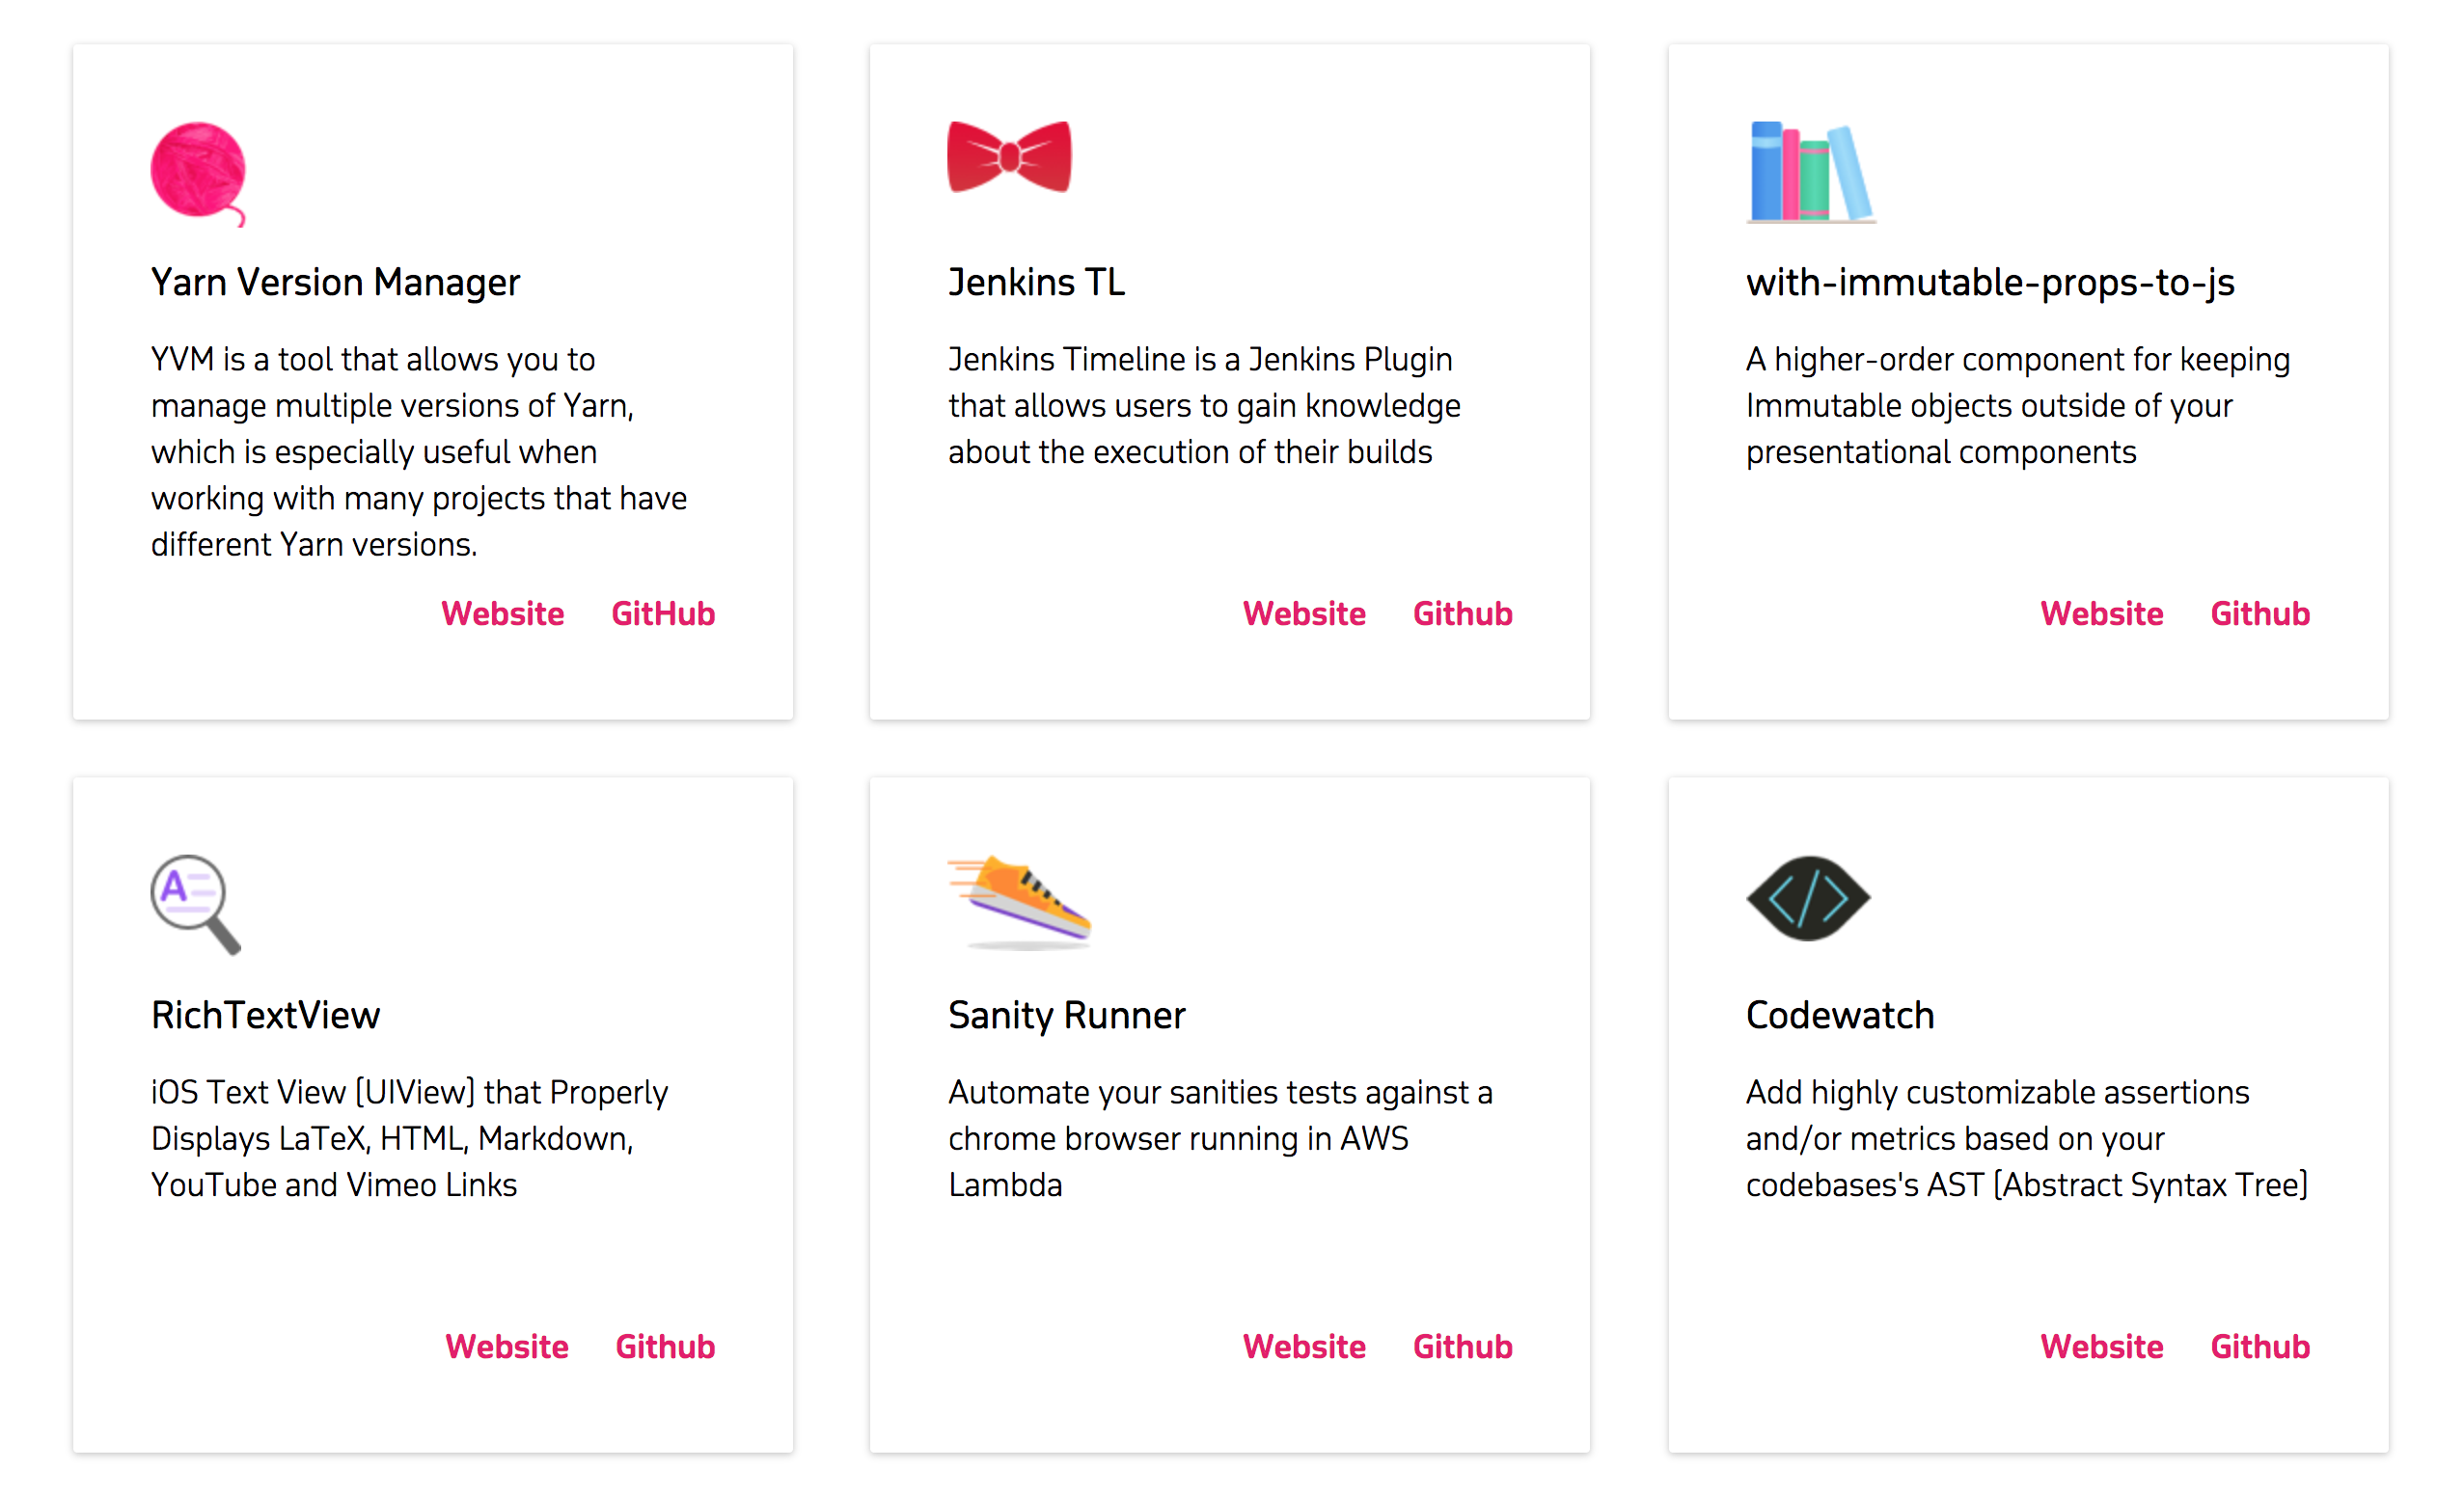
Task: Open the Jenkins TL Website link
Action: pyautogui.click(x=1305, y=613)
